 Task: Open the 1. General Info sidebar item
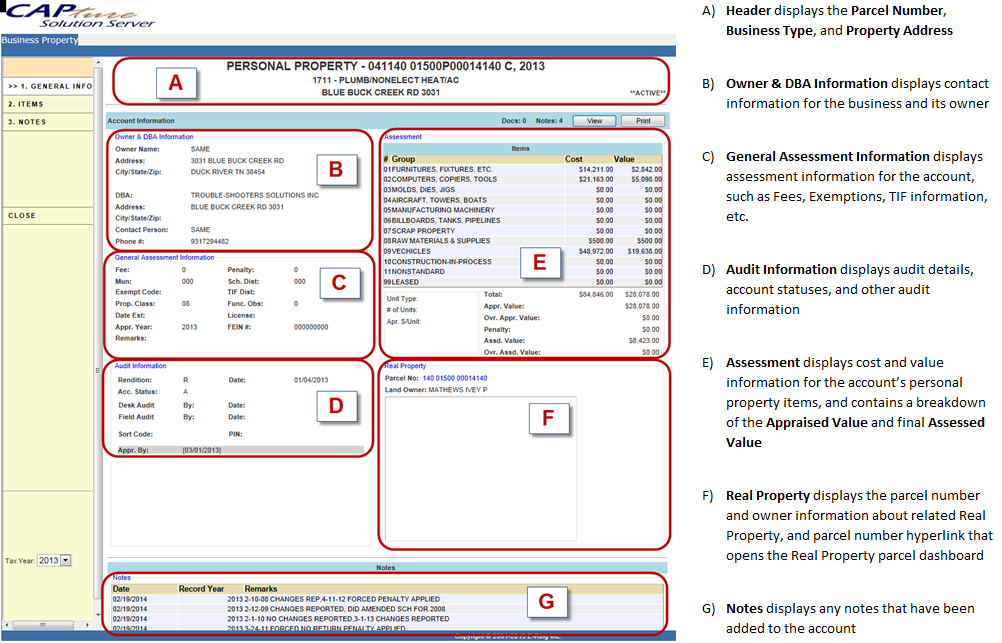[48, 86]
